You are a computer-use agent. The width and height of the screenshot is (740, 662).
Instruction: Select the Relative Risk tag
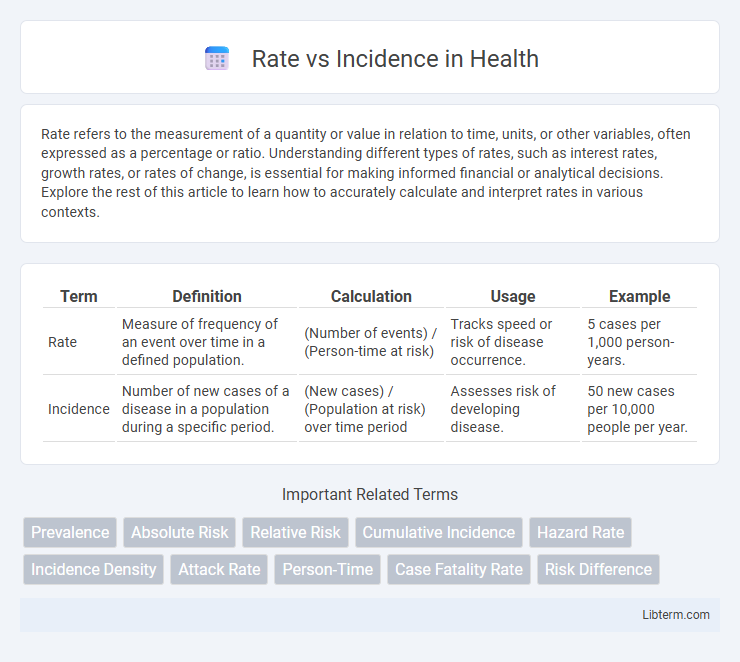tap(295, 532)
